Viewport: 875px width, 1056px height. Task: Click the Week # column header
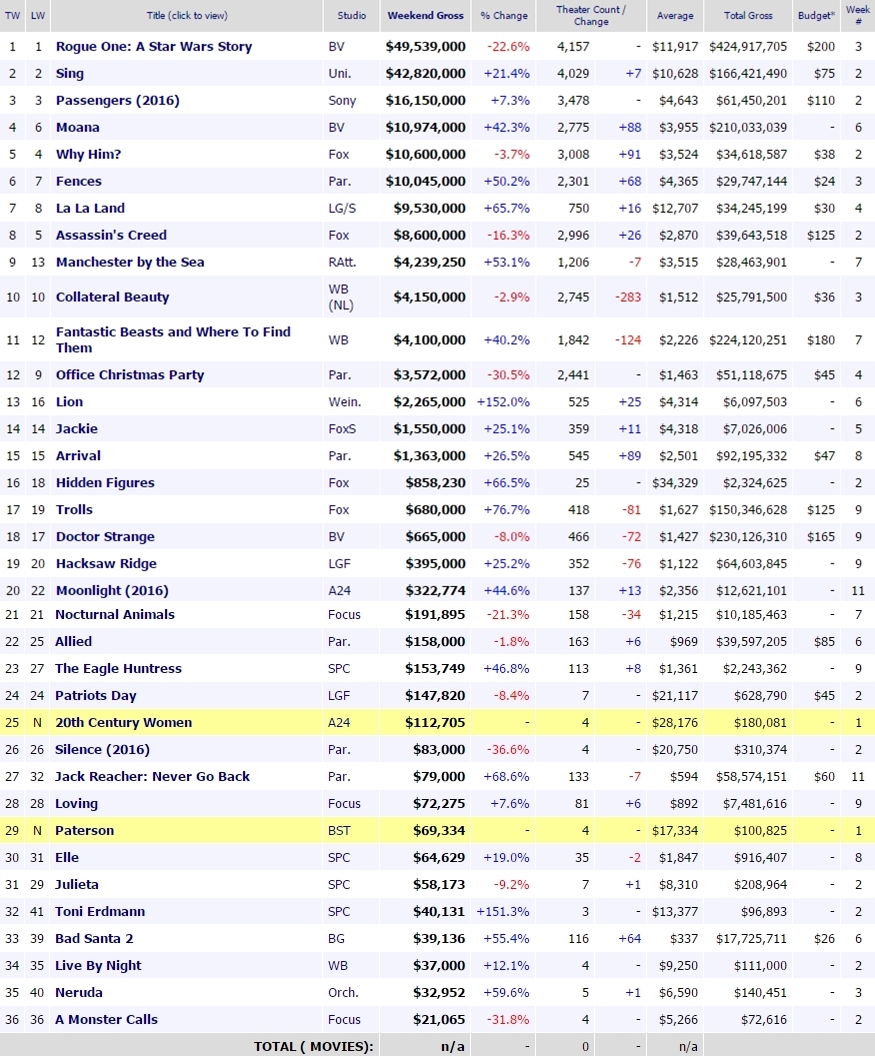click(857, 15)
